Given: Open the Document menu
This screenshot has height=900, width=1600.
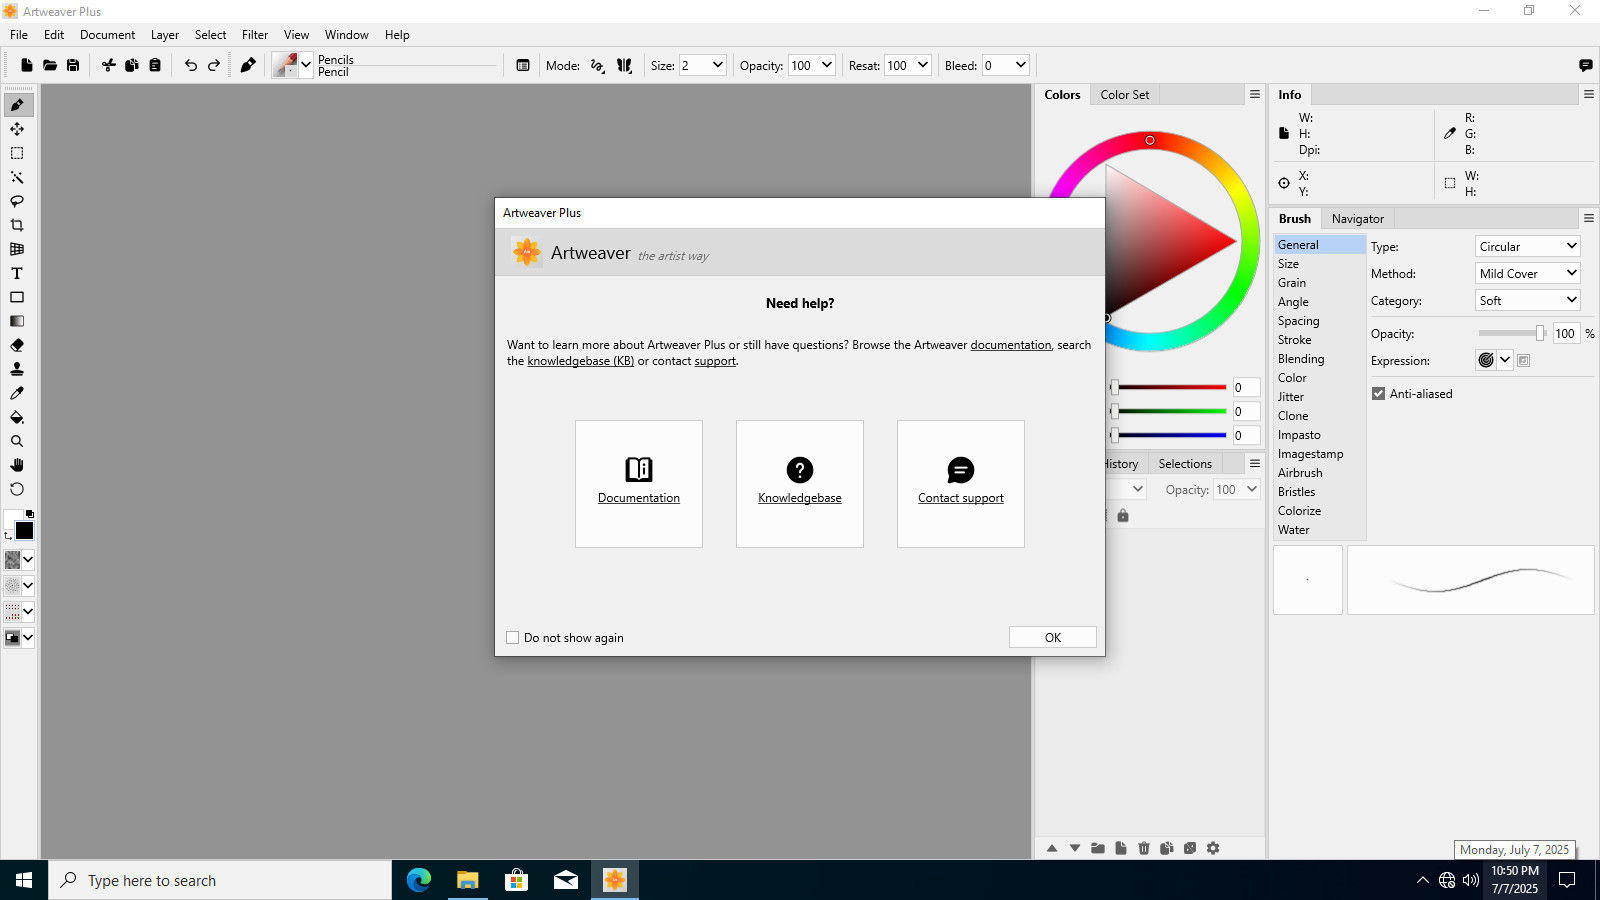Looking at the screenshot, I should click(x=107, y=35).
